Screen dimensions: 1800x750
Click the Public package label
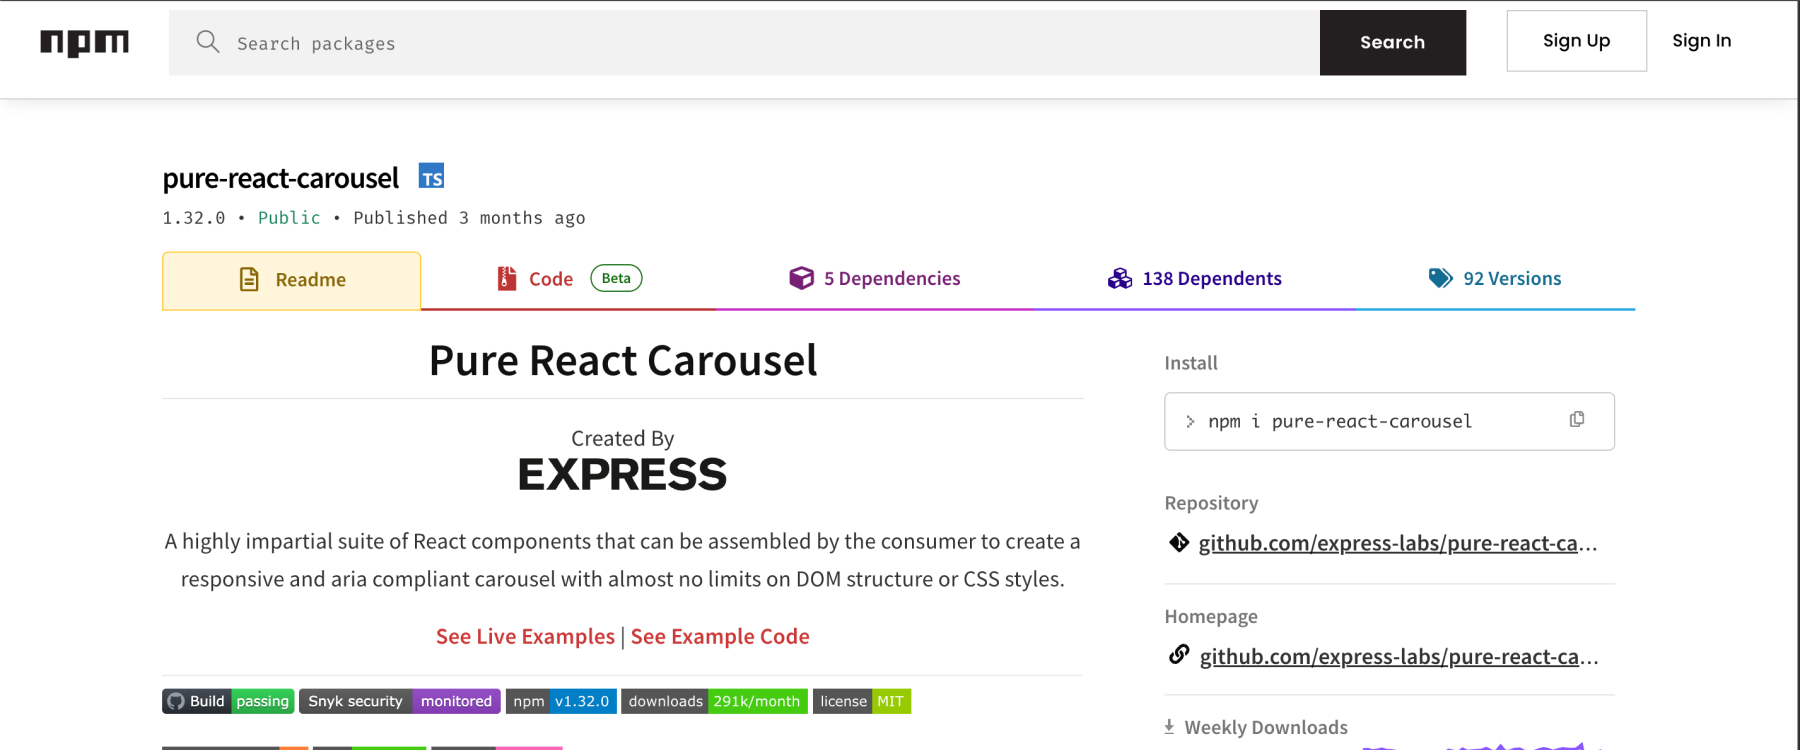tap(289, 218)
